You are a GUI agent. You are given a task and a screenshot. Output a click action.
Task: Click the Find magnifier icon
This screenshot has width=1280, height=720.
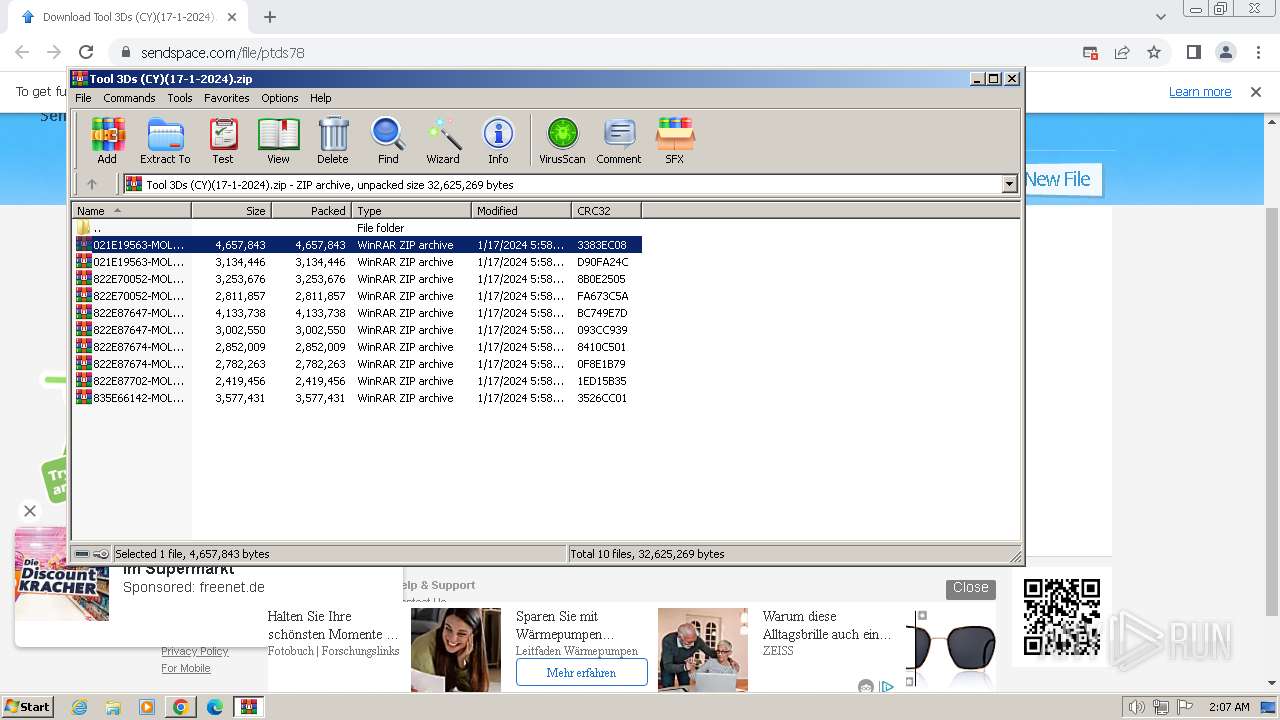click(x=388, y=140)
